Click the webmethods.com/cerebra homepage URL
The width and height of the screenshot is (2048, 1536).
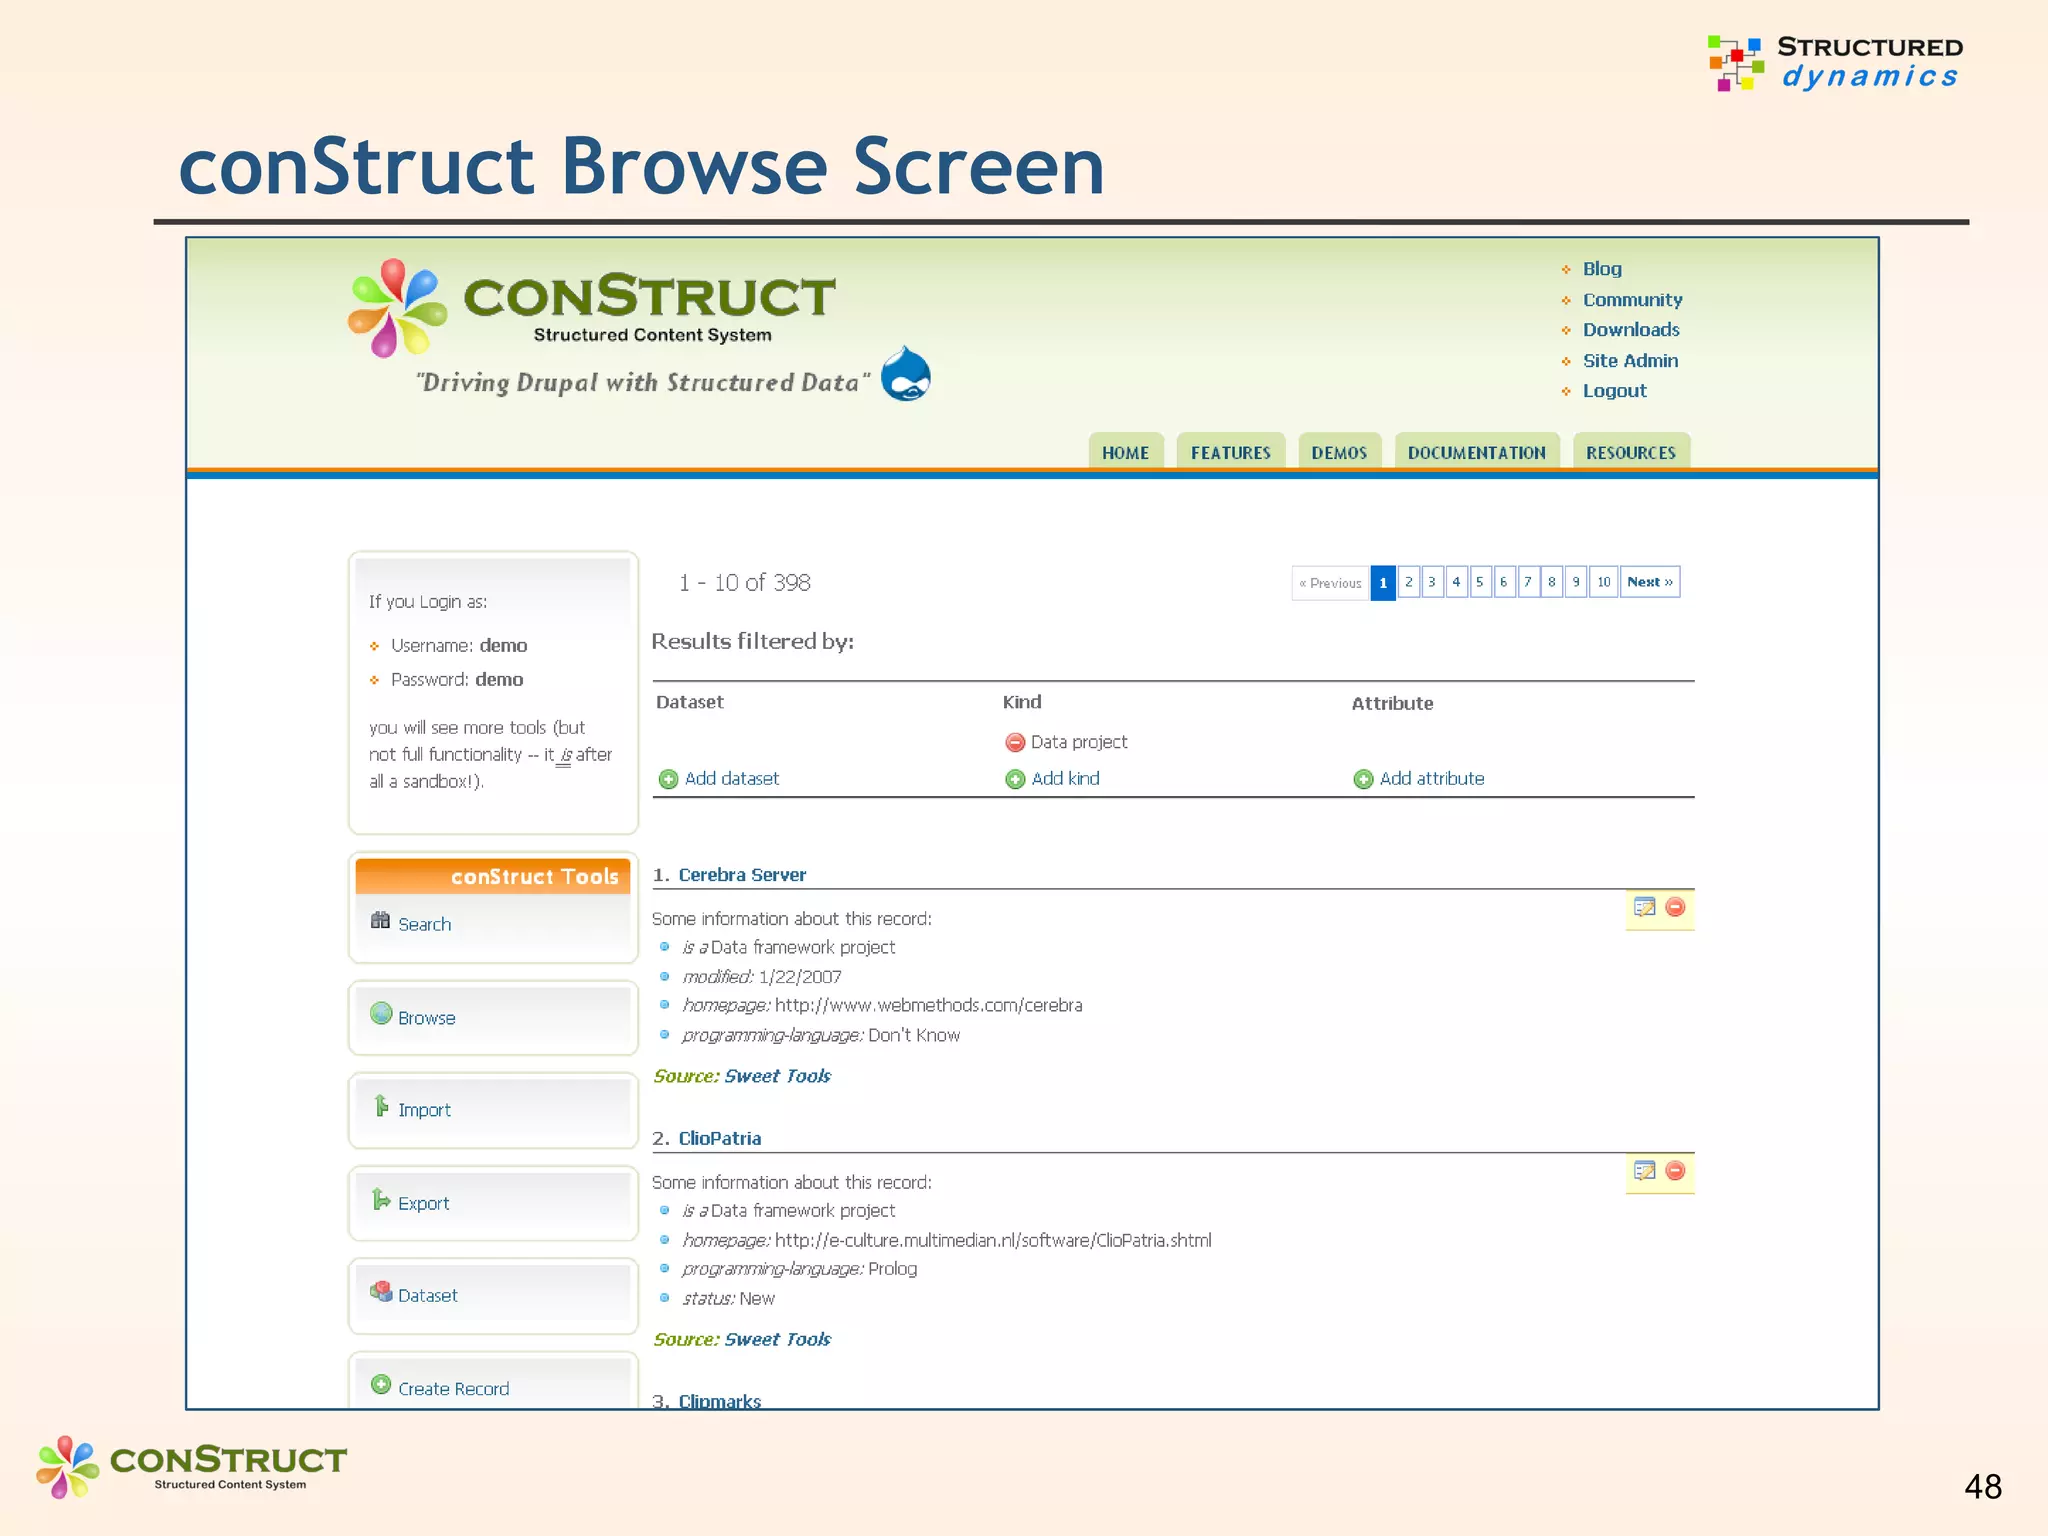coord(929,1006)
